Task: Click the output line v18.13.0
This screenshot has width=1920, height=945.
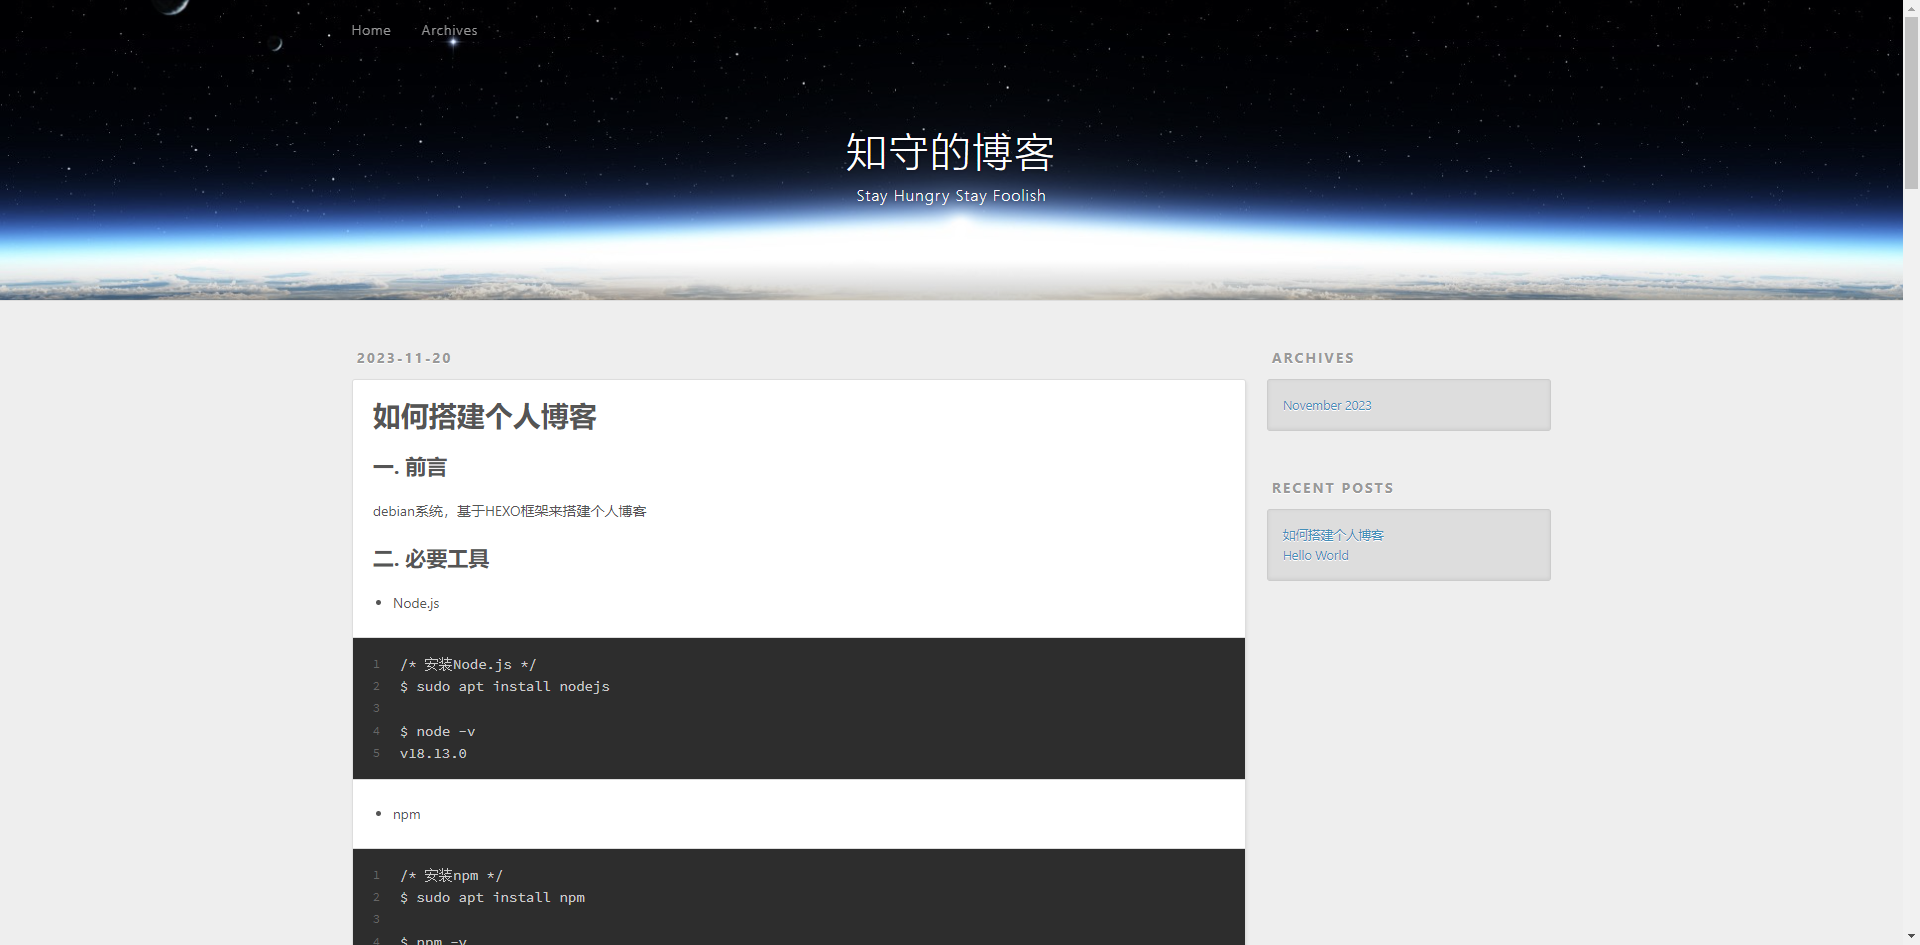Action: [433, 753]
